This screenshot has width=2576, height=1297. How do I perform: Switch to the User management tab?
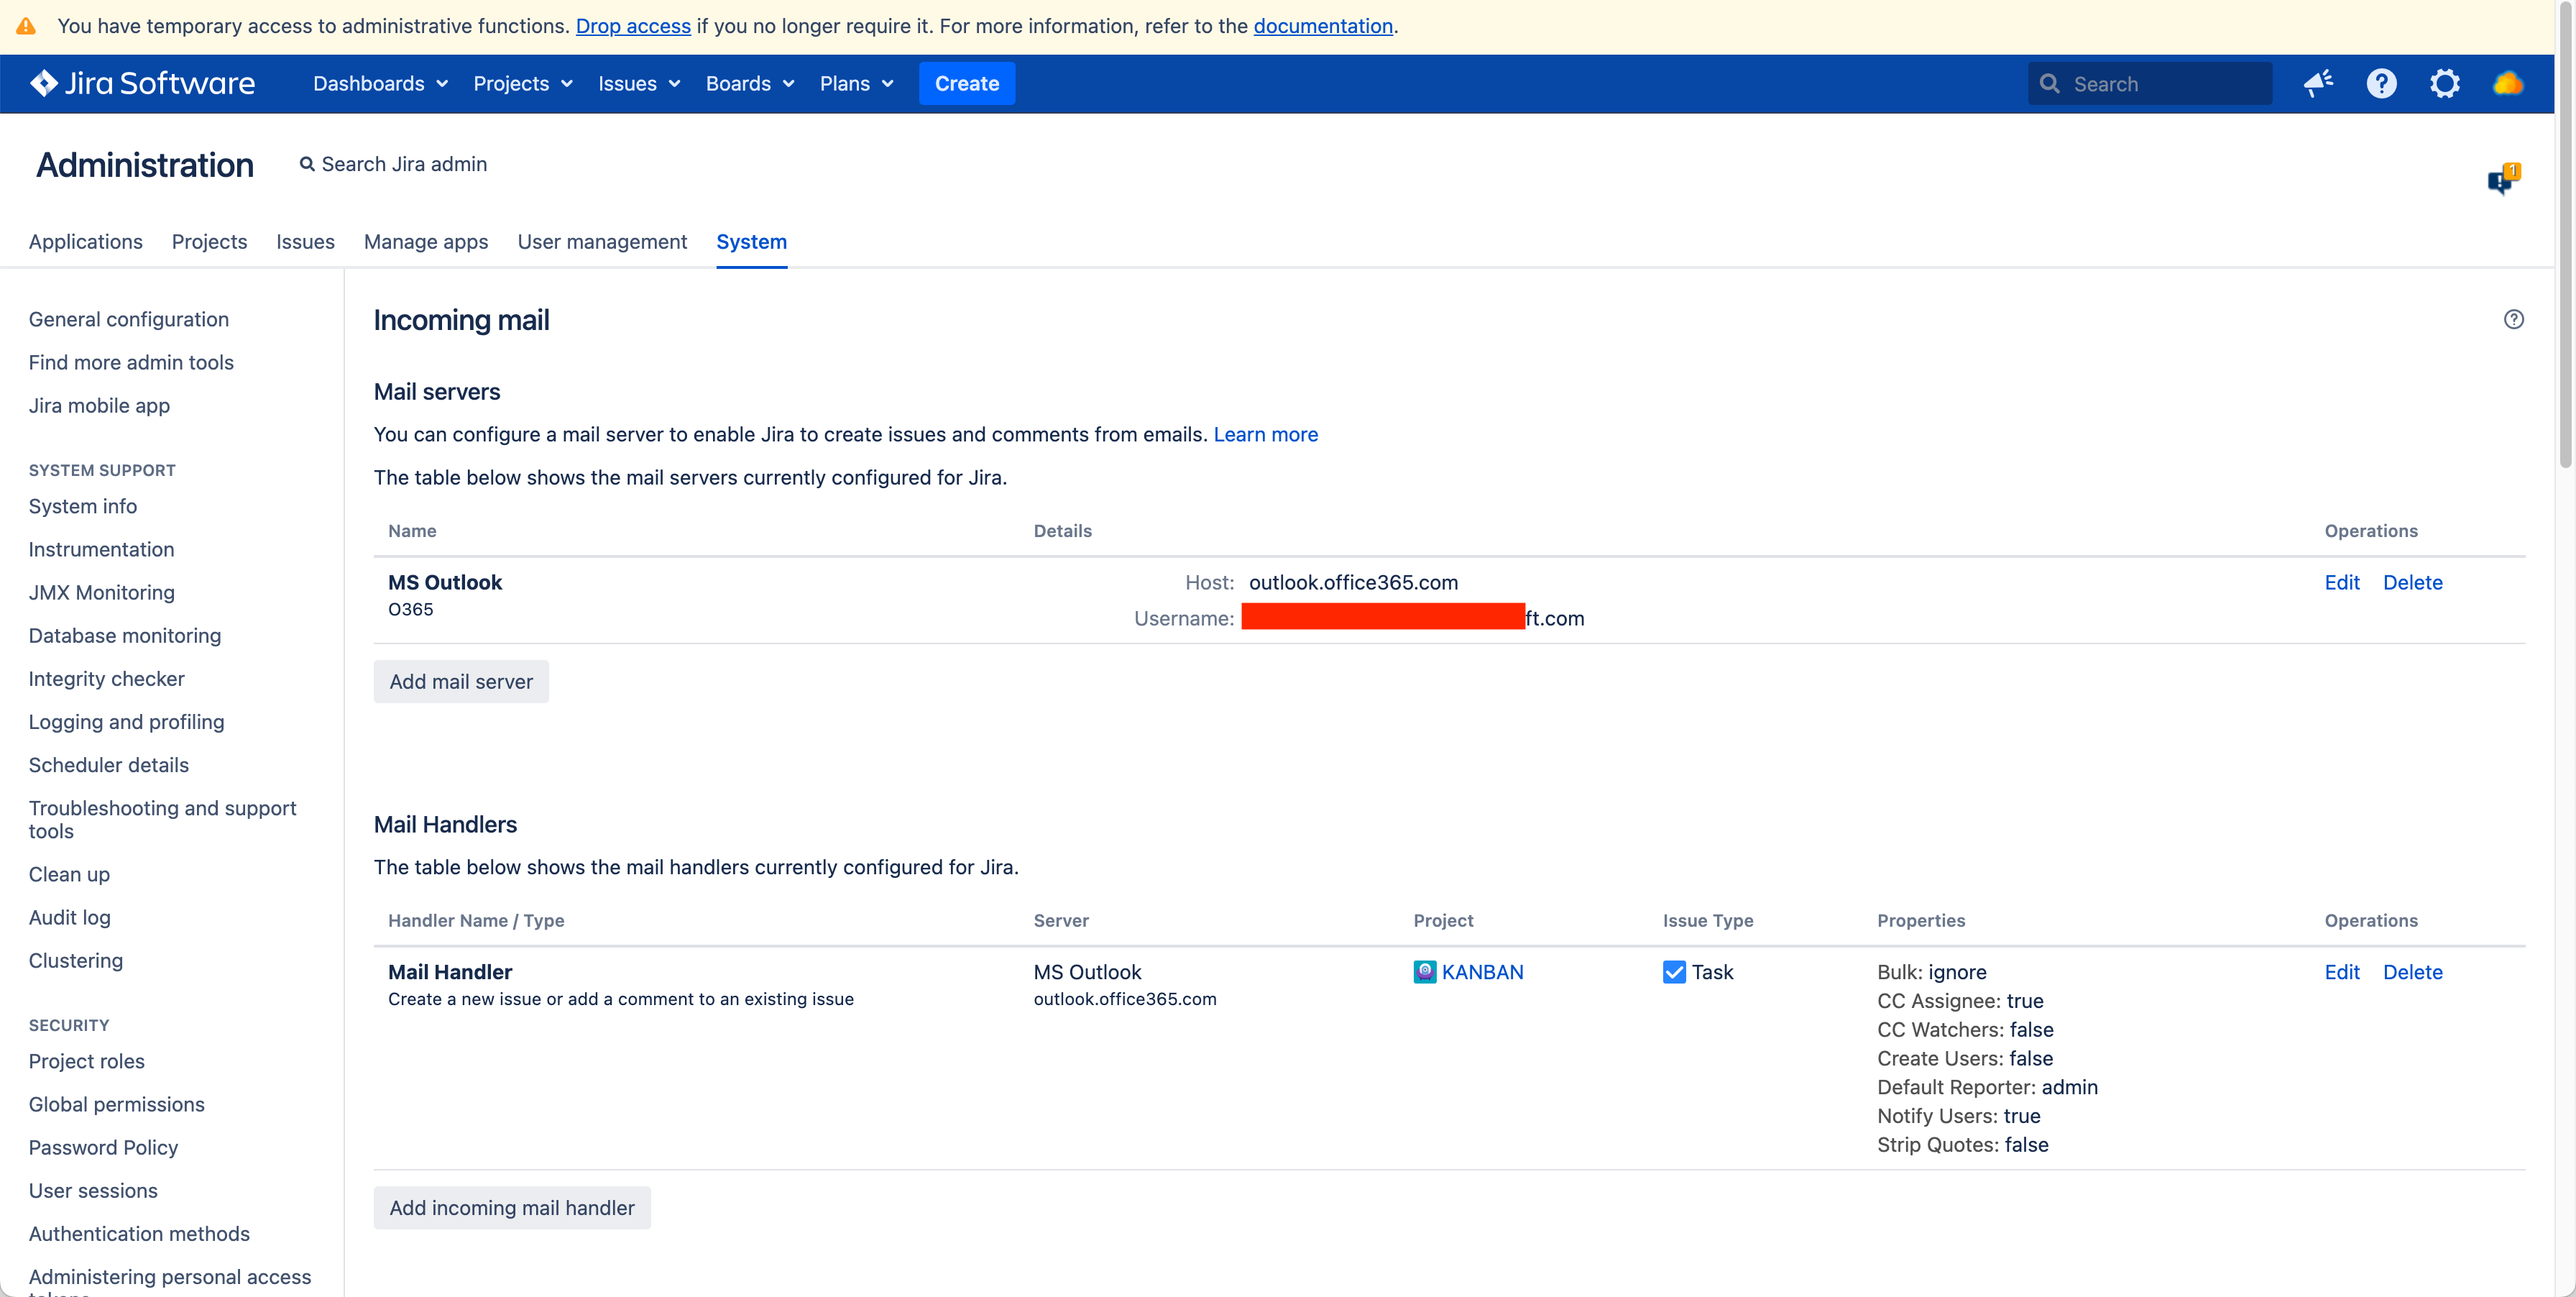602,241
